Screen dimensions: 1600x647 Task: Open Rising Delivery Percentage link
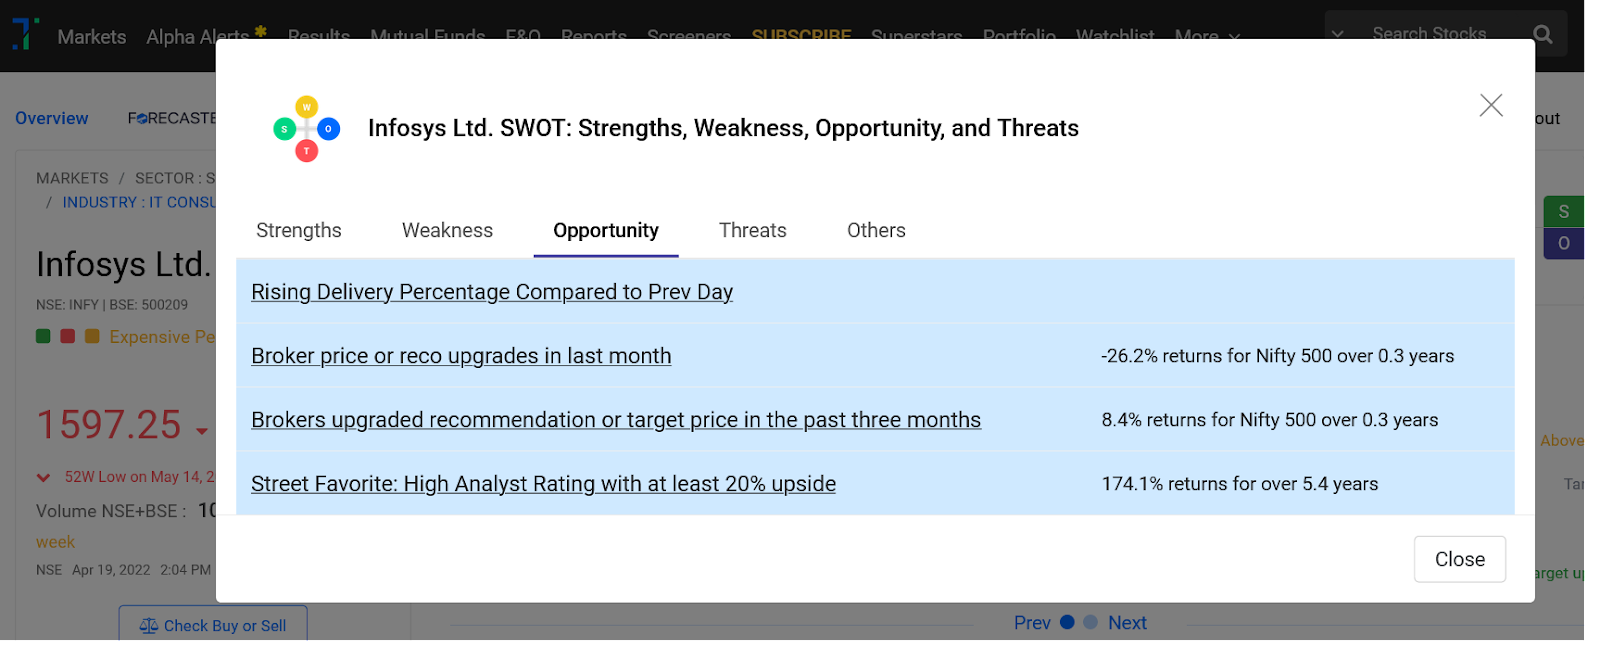492,292
